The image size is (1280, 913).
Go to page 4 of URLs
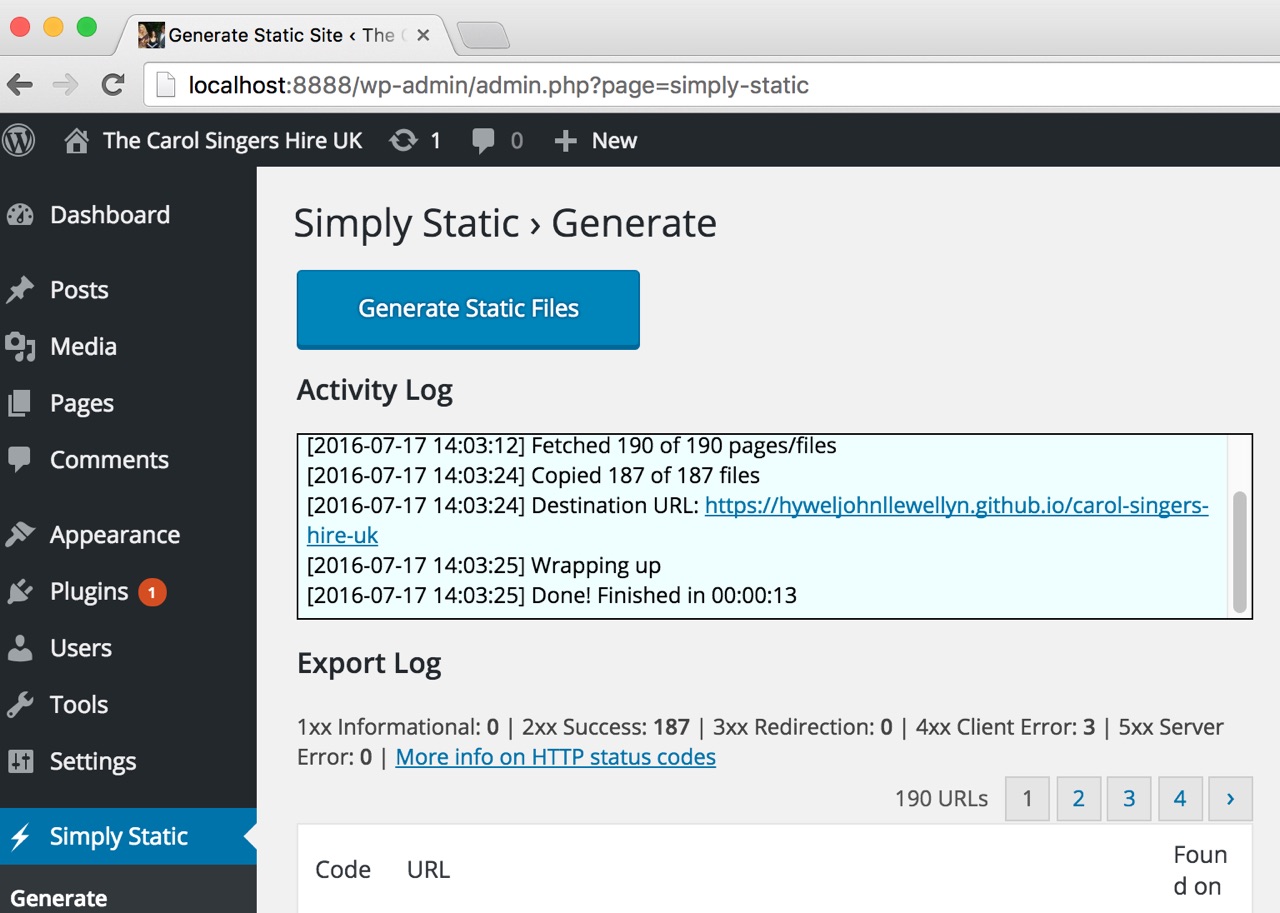[1180, 799]
